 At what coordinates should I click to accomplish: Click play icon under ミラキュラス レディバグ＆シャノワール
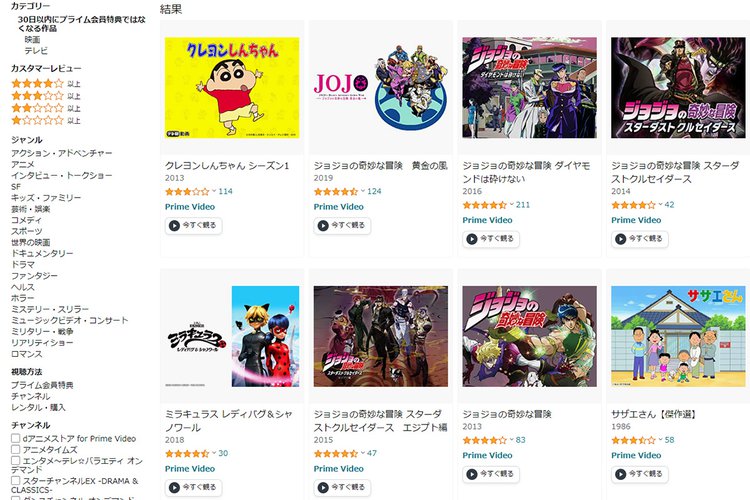coord(175,488)
